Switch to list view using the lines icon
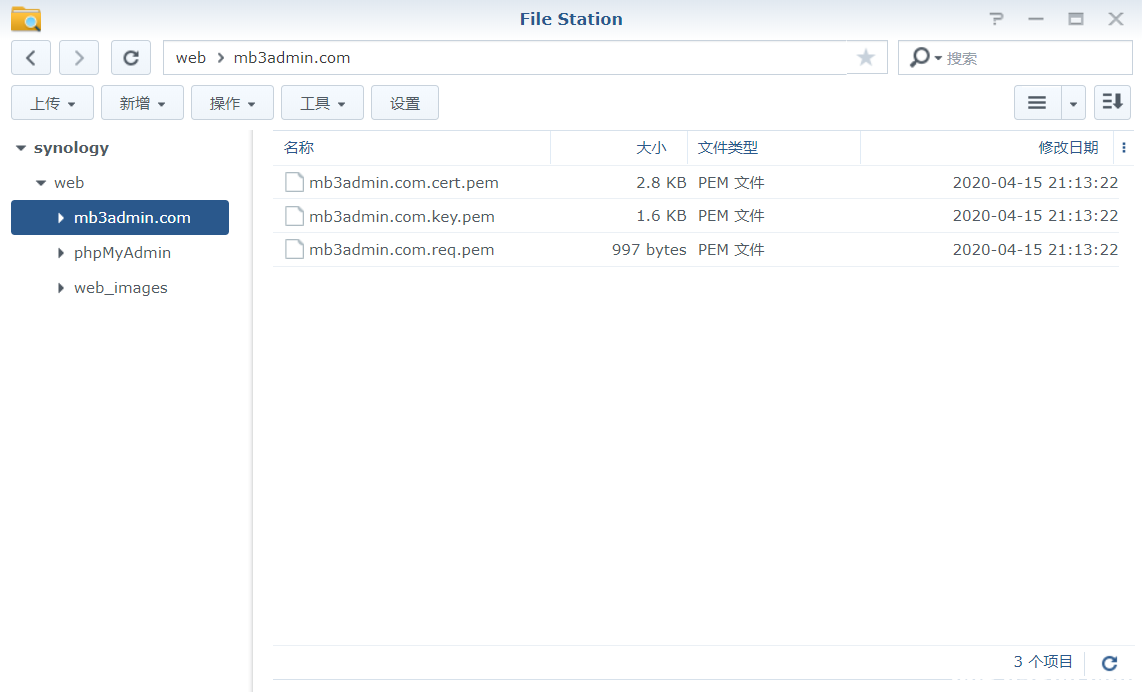The image size is (1142, 692). click(x=1037, y=103)
